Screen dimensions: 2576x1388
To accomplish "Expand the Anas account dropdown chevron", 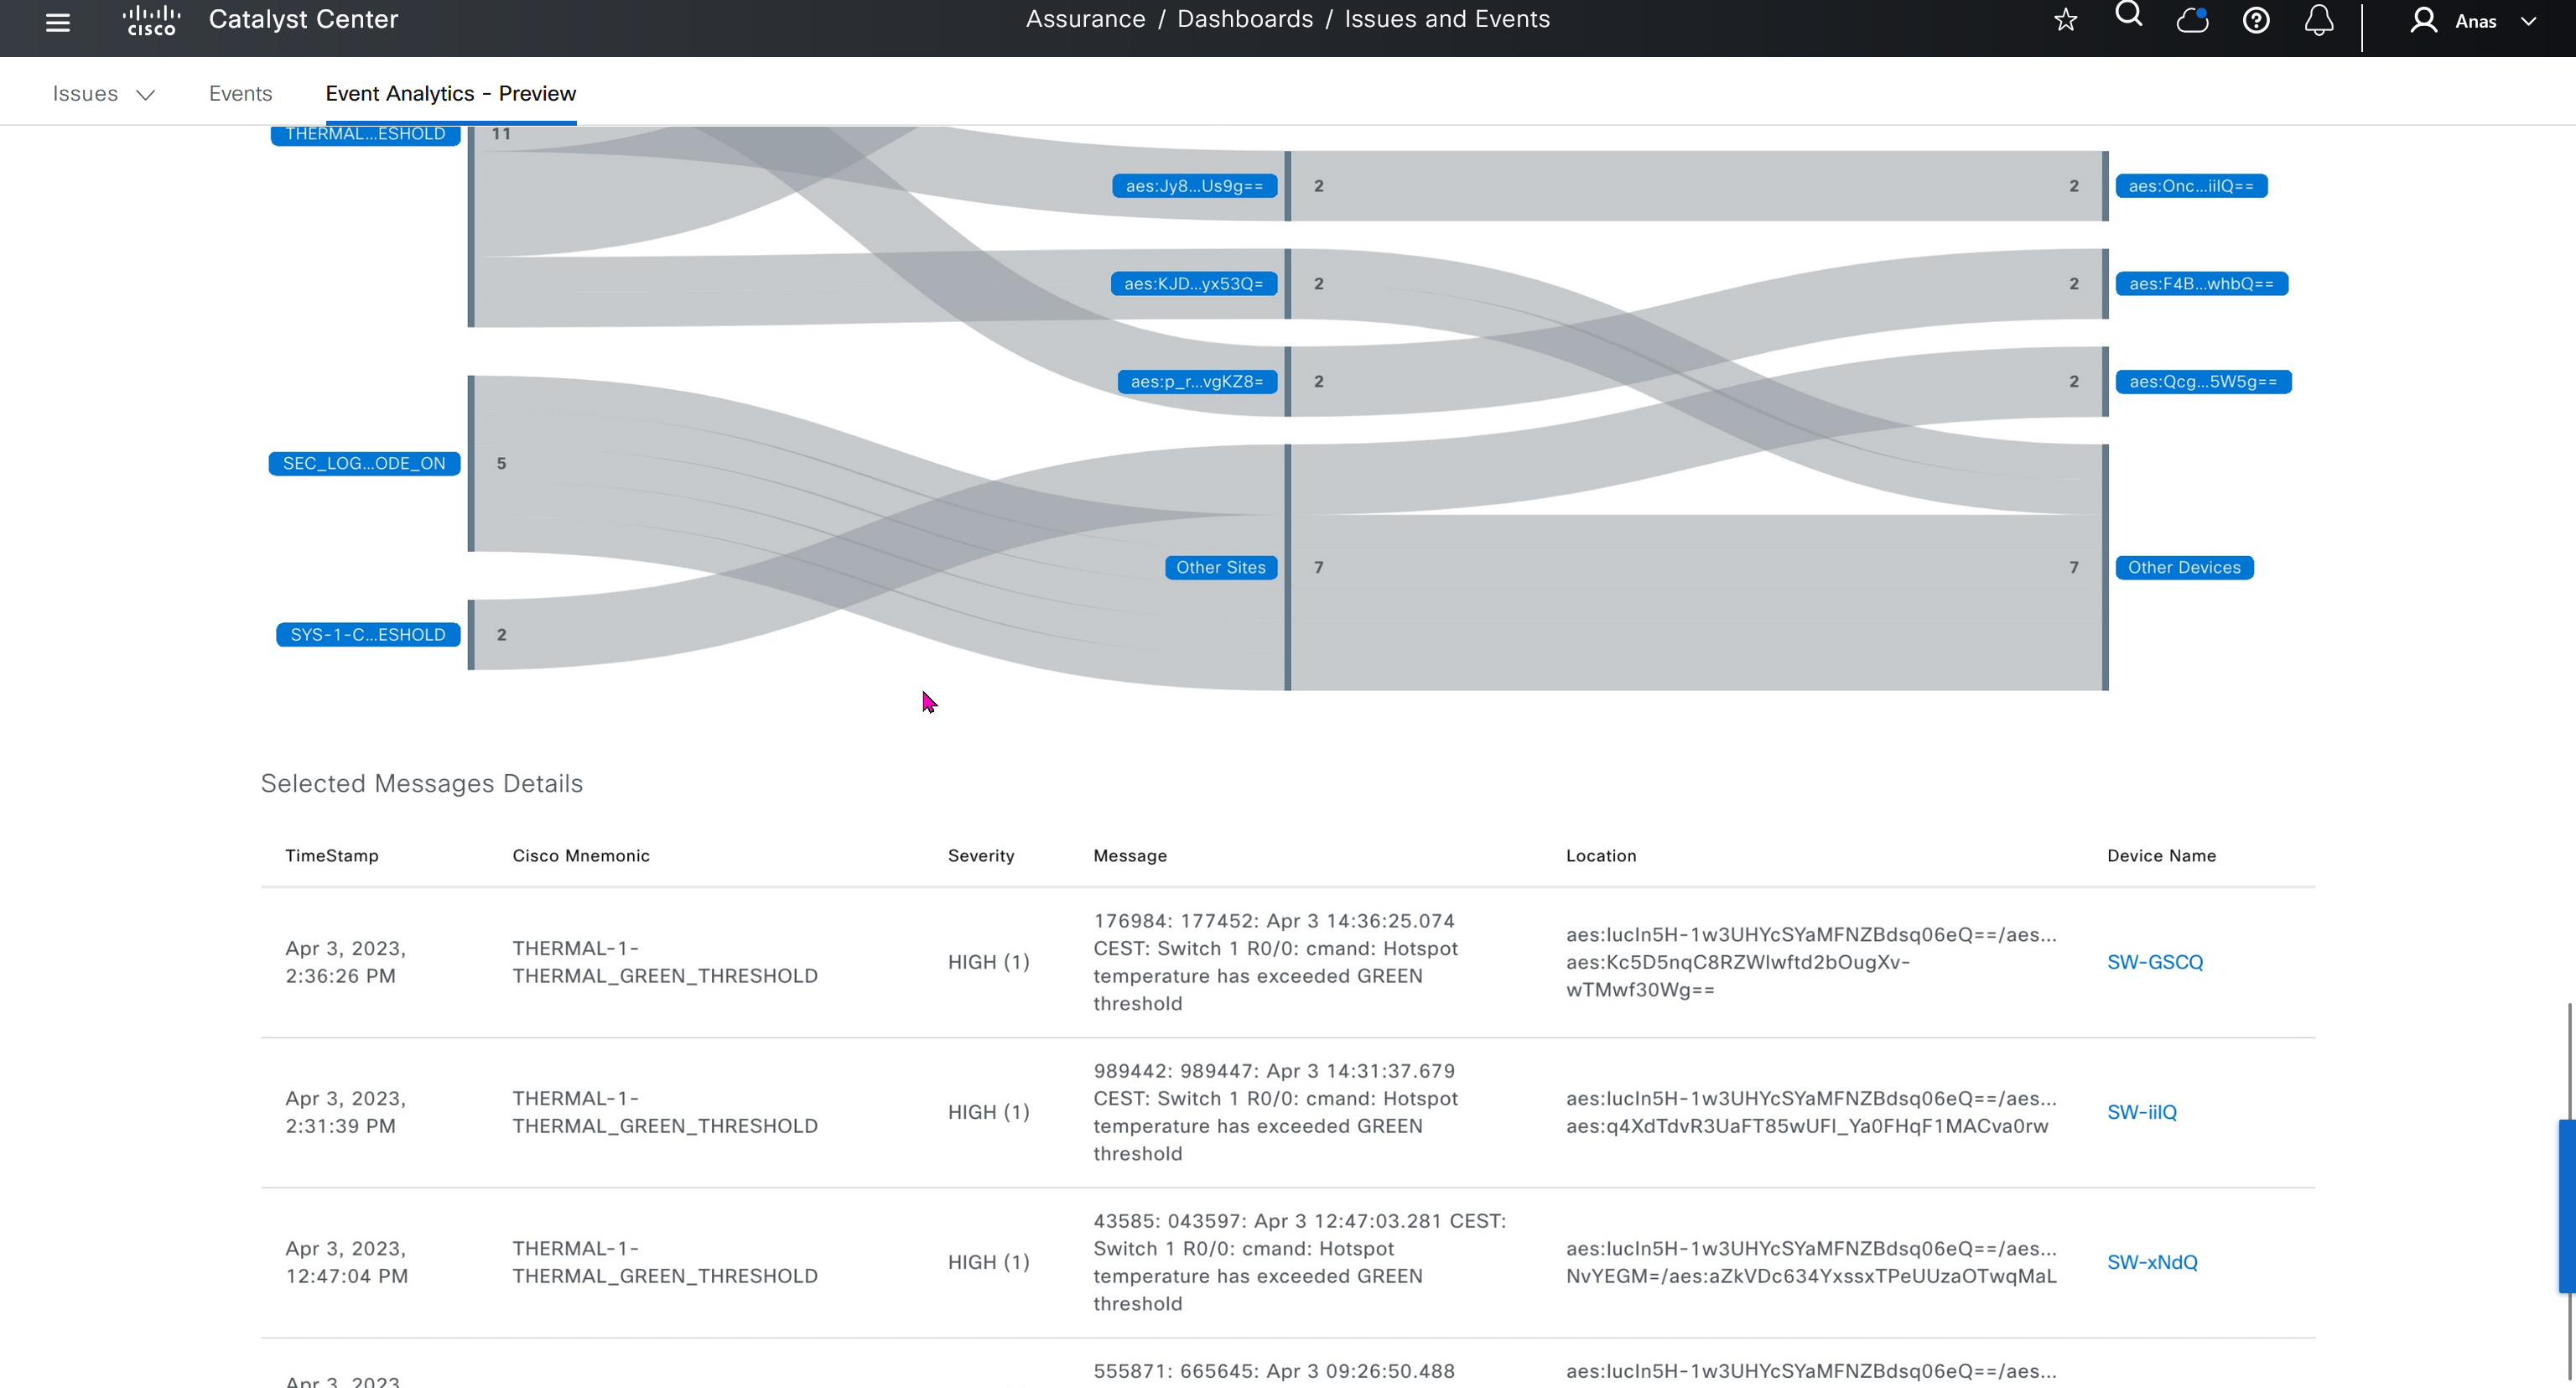I will (2529, 21).
